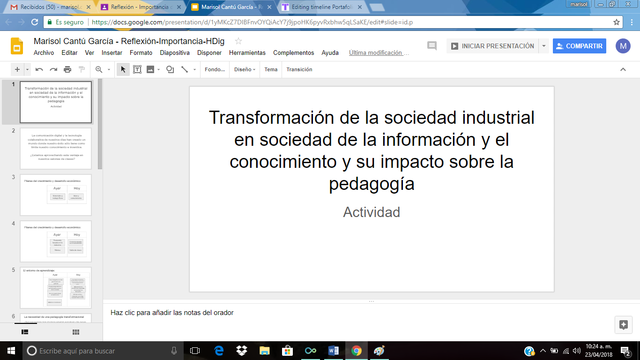This screenshot has width=640, height=360.
Task: Collapse the menus with the chevron arrow
Action: [x=623, y=69]
